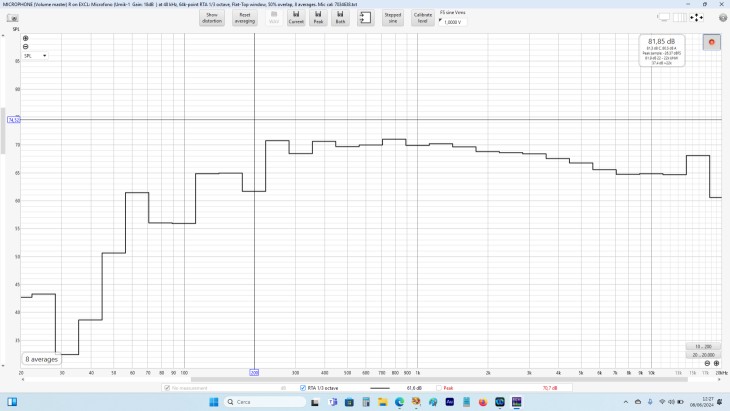The width and height of the screenshot is (730, 411).
Task: Open Microsoft Edge from the taskbar
Action: (x=399, y=402)
